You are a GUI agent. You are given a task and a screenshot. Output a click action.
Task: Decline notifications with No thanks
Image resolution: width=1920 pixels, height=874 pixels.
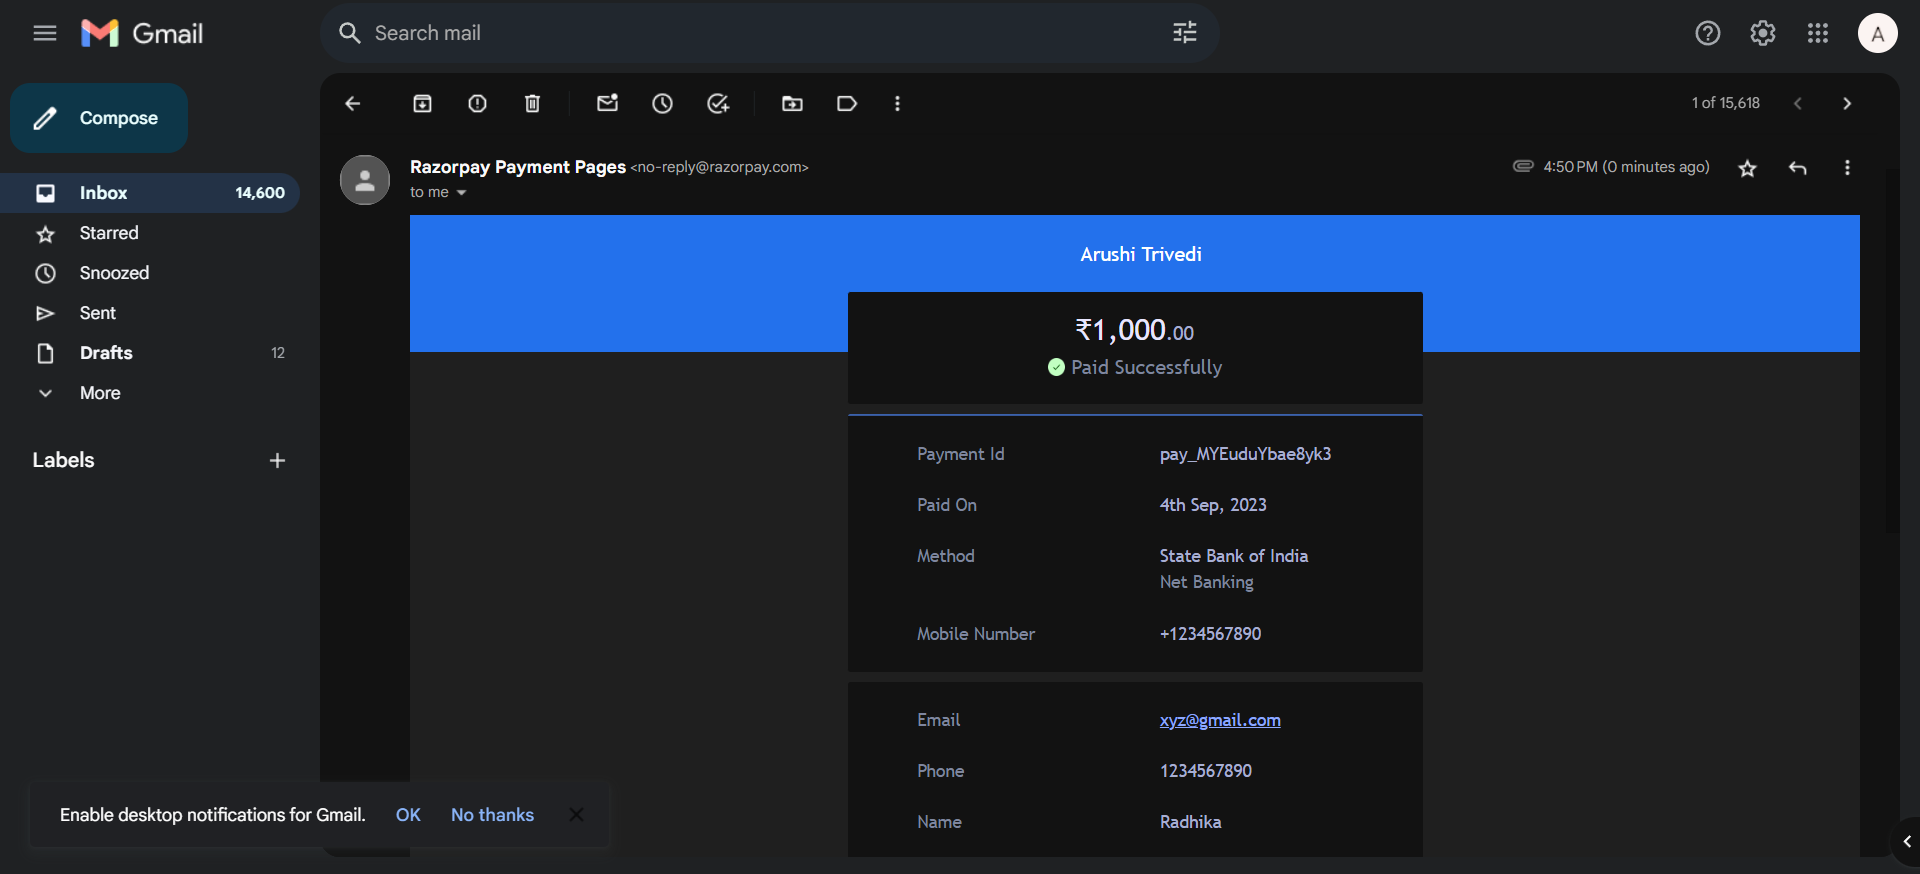[492, 815]
